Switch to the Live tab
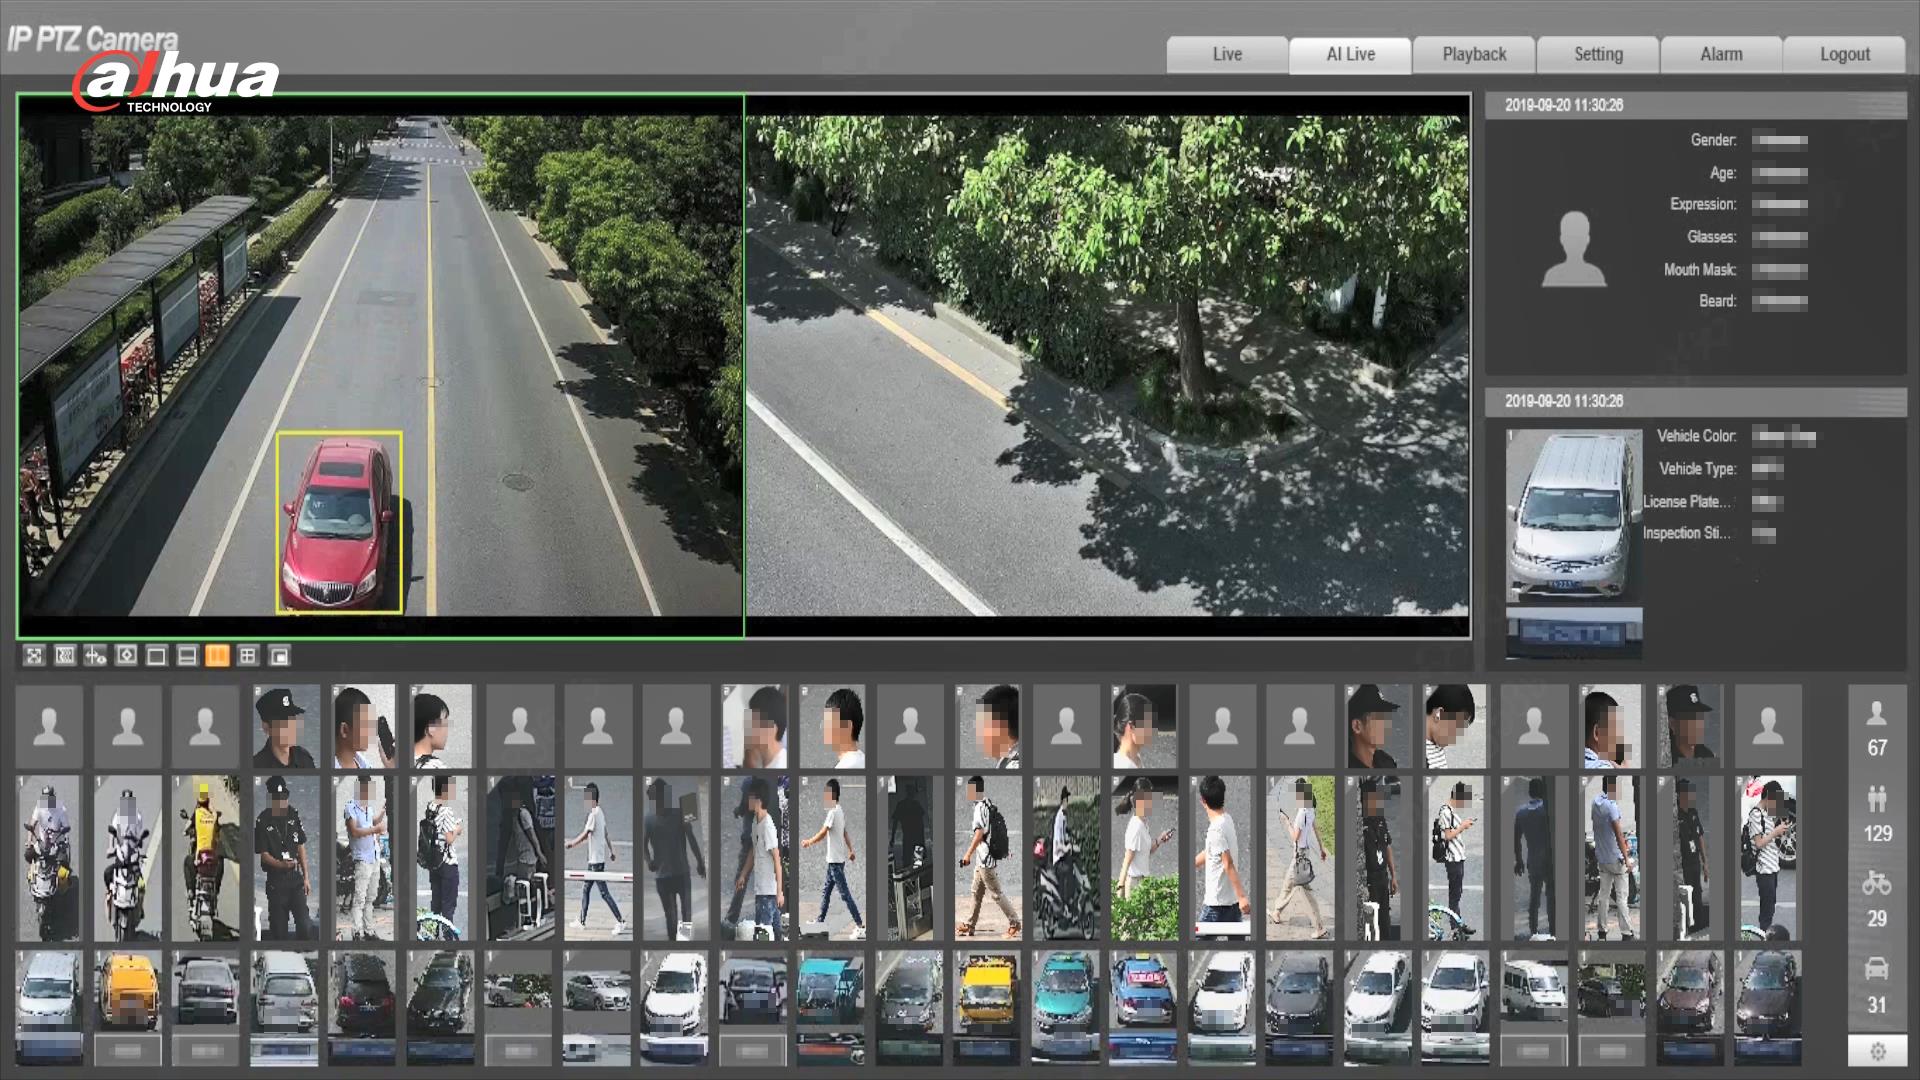 tap(1227, 55)
